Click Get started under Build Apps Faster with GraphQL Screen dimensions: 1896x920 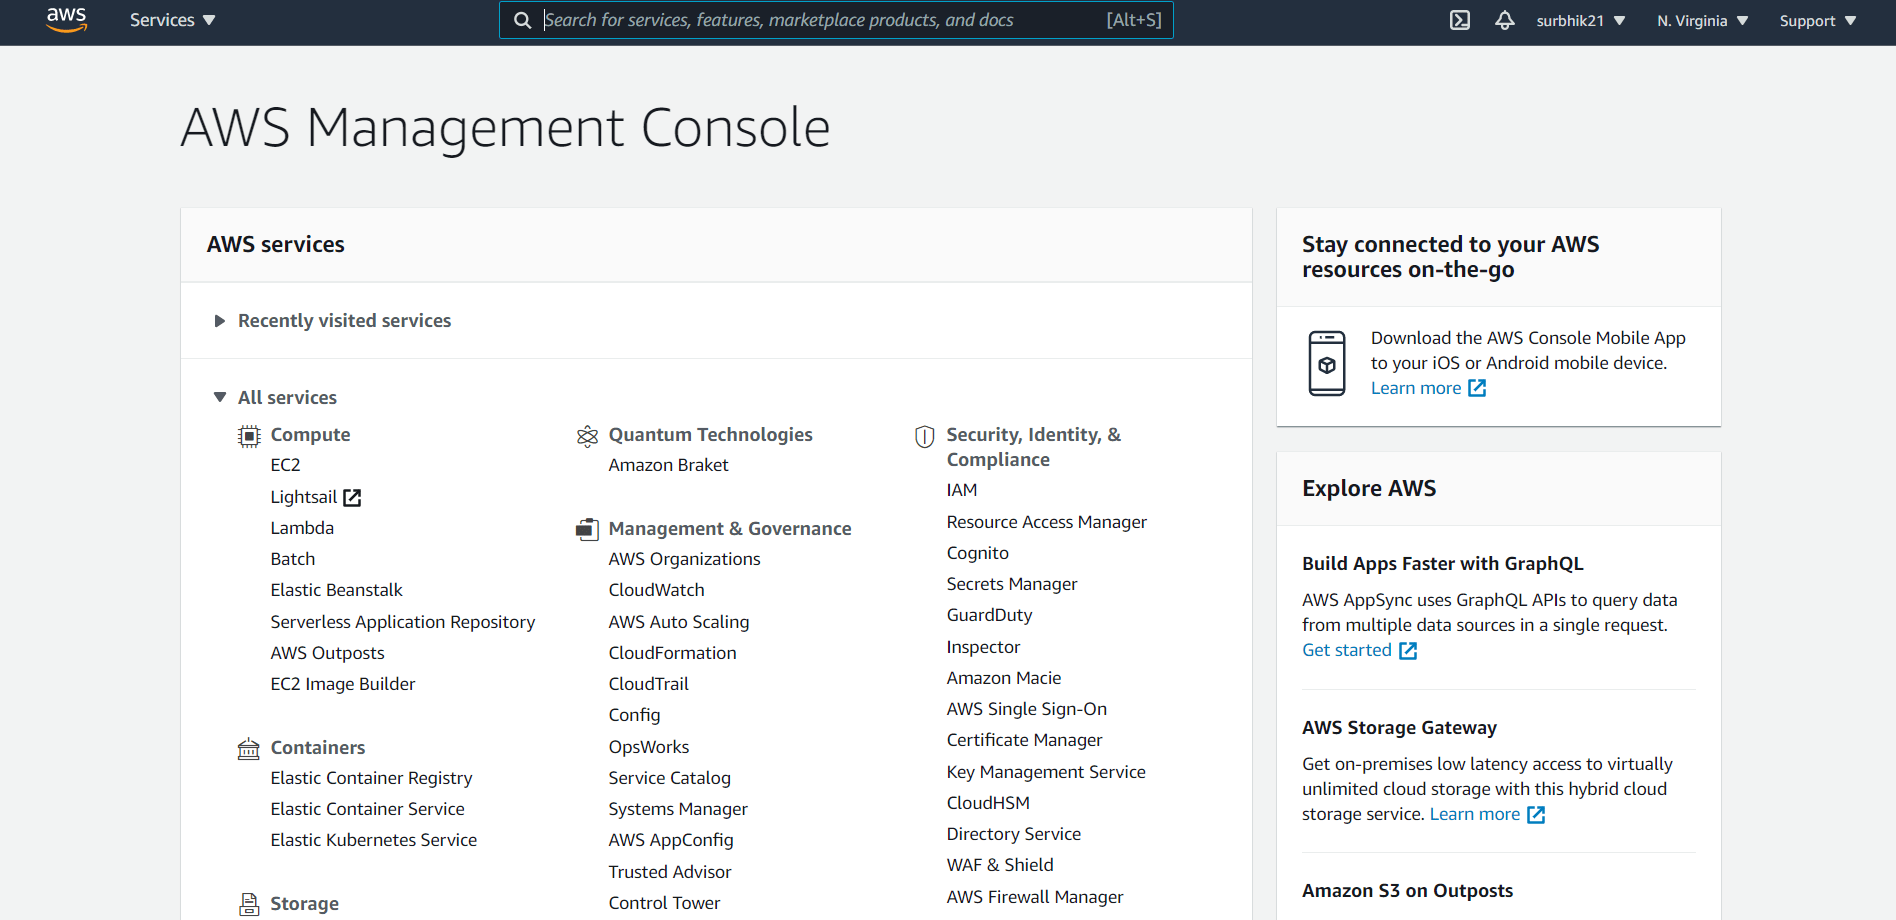(1346, 649)
